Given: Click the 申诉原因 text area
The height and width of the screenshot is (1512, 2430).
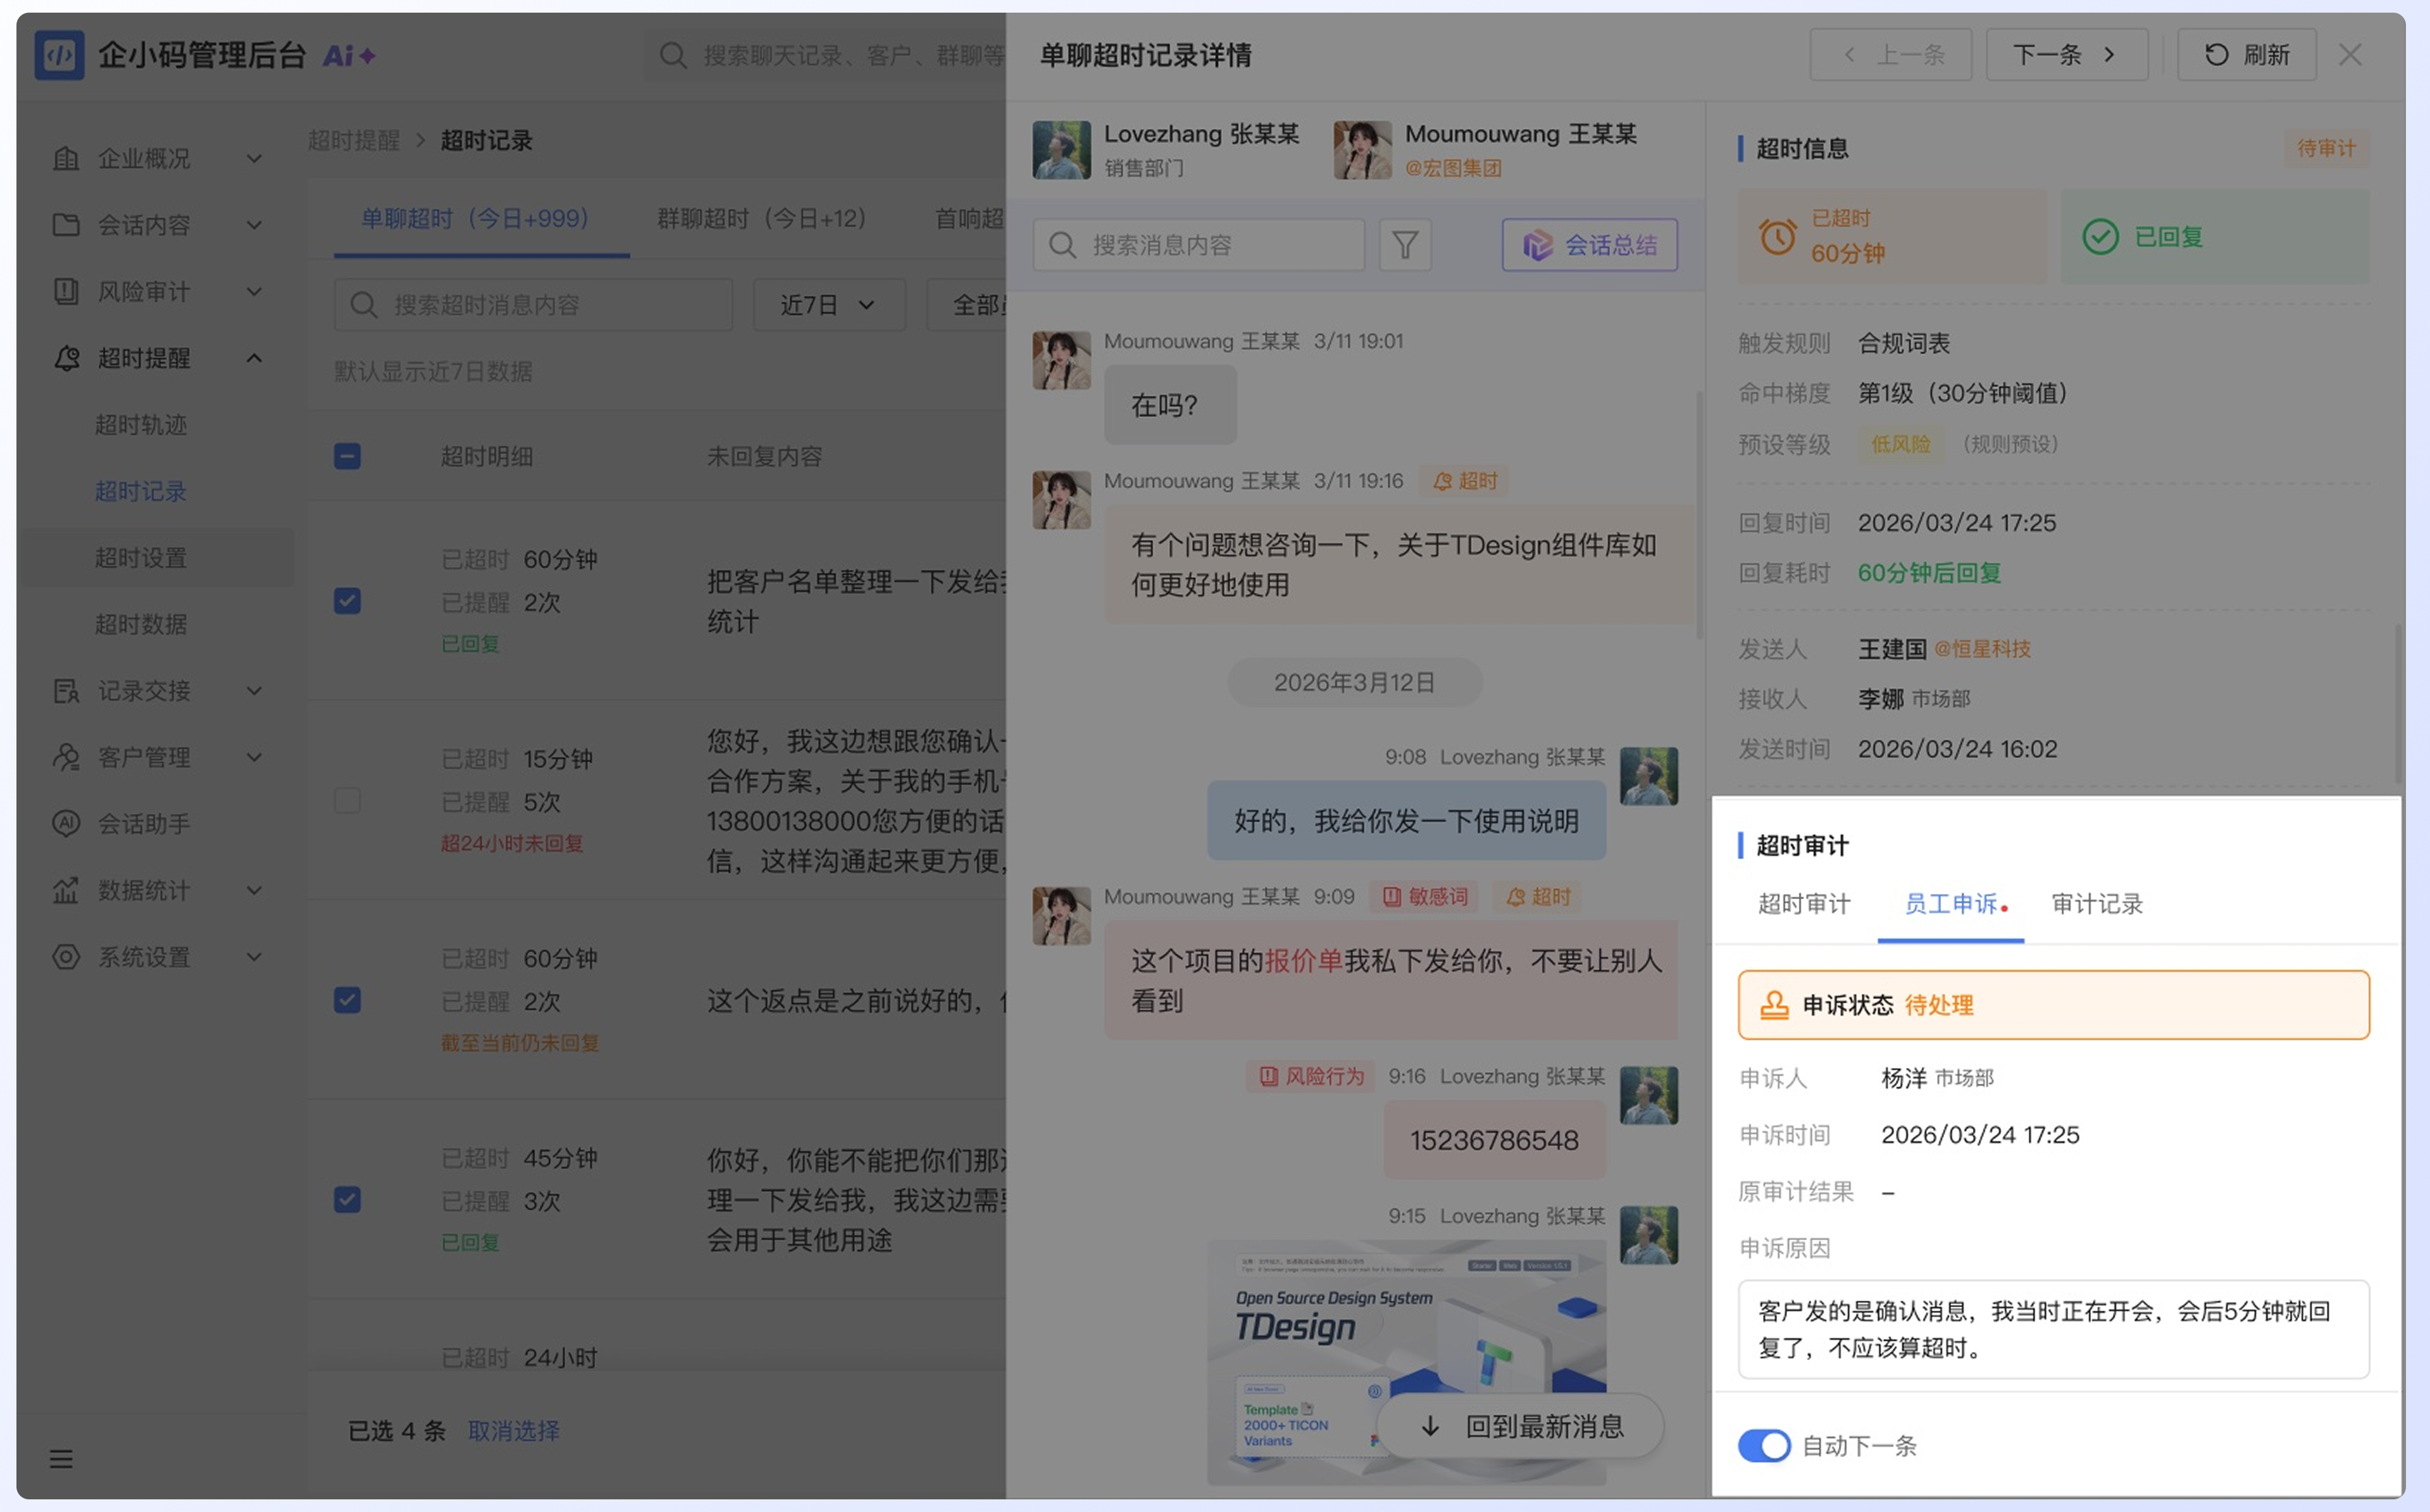Looking at the screenshot, I should click(x=2053, y=1330).
